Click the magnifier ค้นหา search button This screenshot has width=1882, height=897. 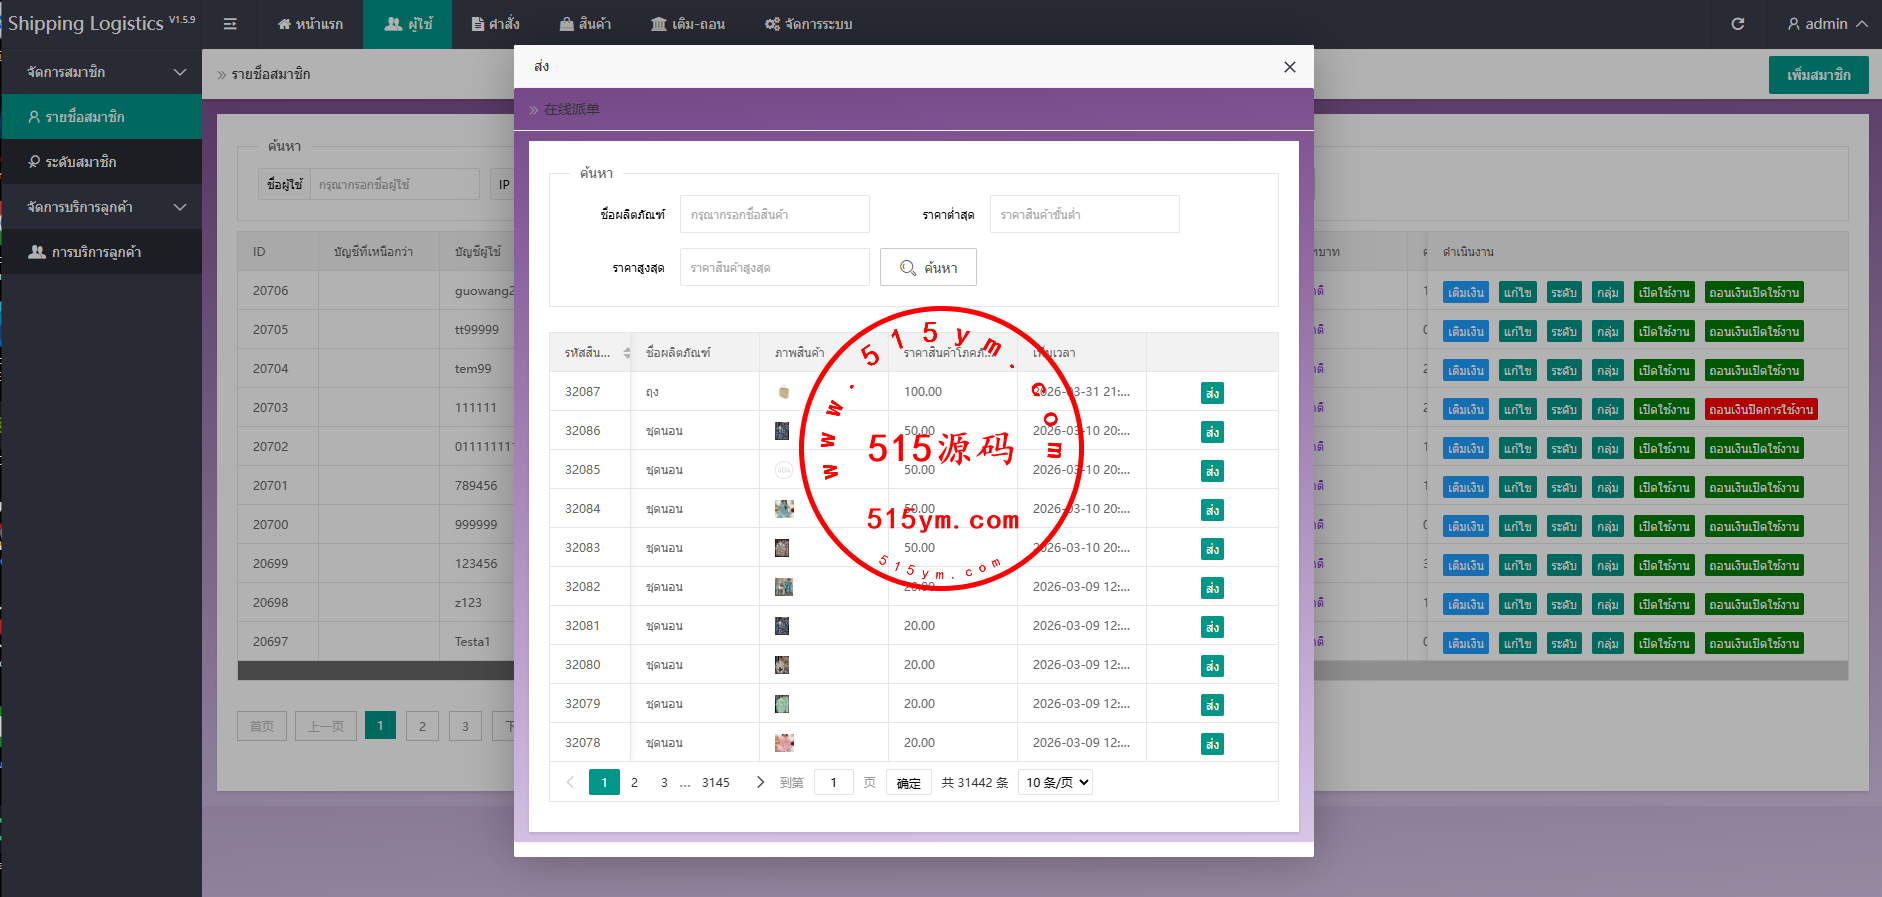[928, 268]
